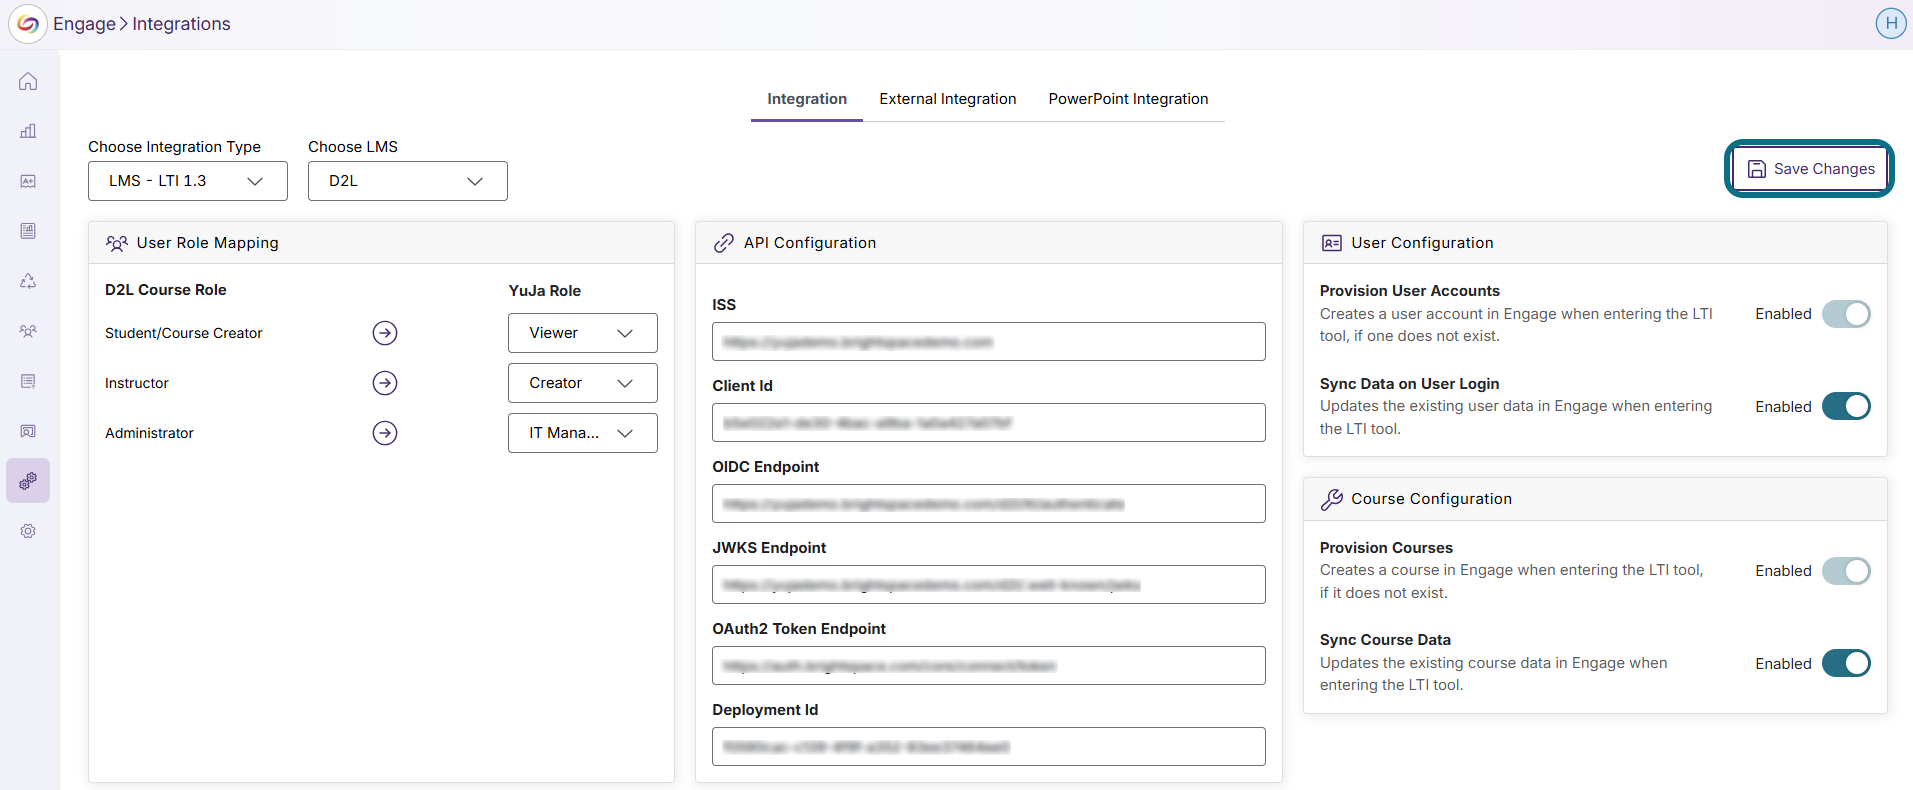Click the Instructor mapping arrow icon
The image size is (1913, 790).
coord(385,383)
